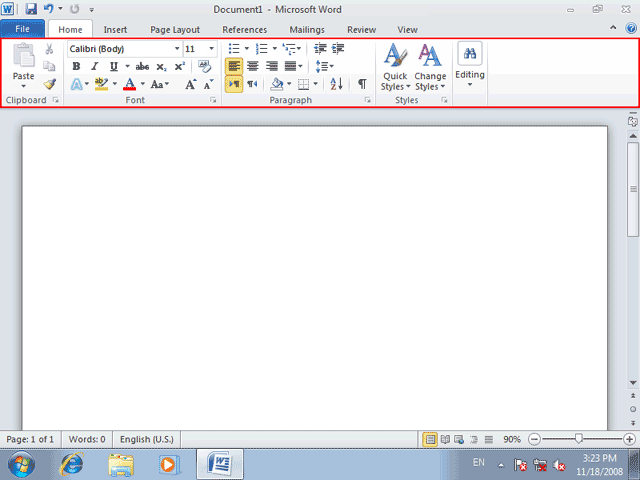Undo the last action
640x480 pixels.
point(49,9)
